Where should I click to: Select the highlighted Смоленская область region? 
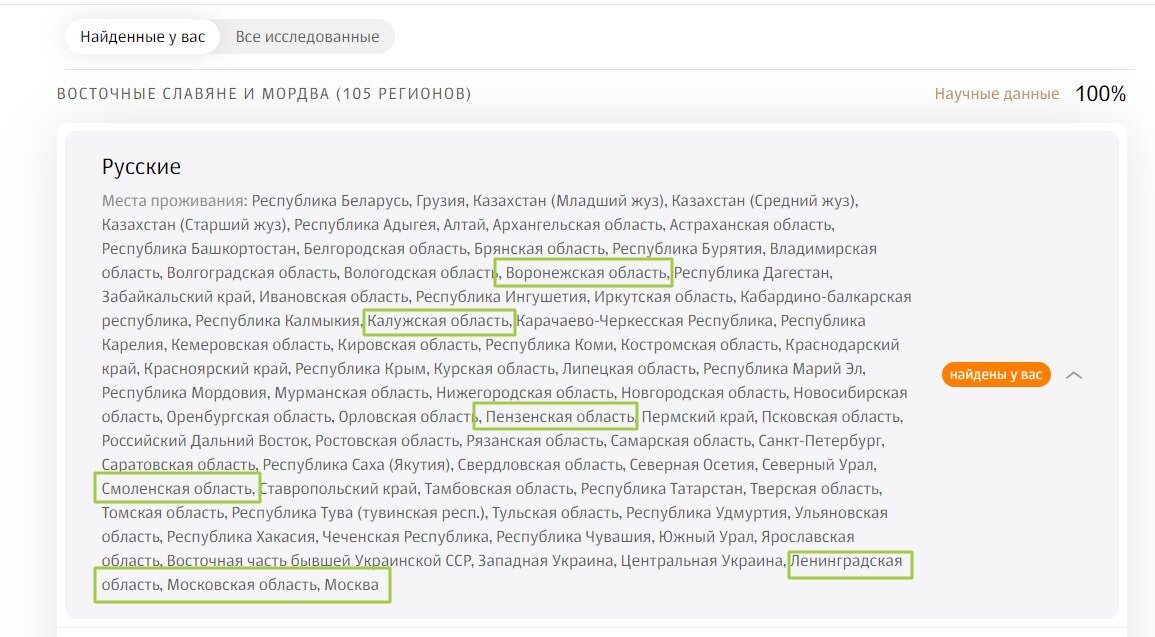coord(176,487)
